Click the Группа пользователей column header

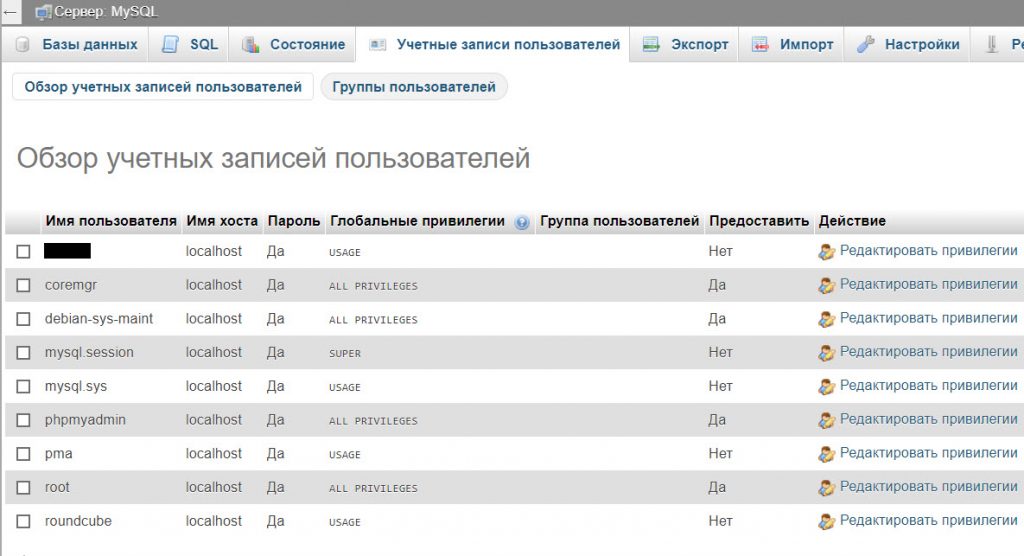click(x=619, y=221)
